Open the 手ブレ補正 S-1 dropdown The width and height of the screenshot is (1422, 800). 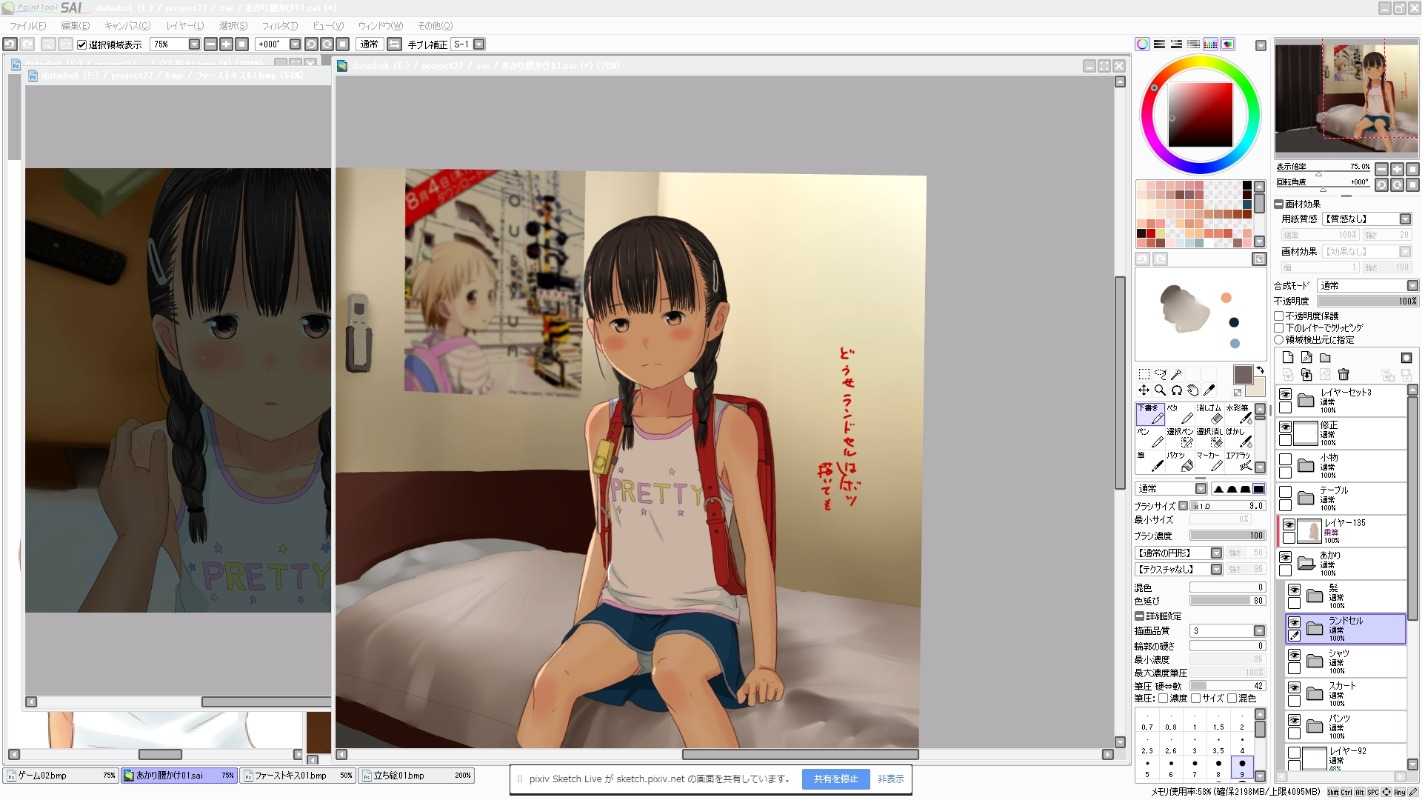[x=479, y=44]
